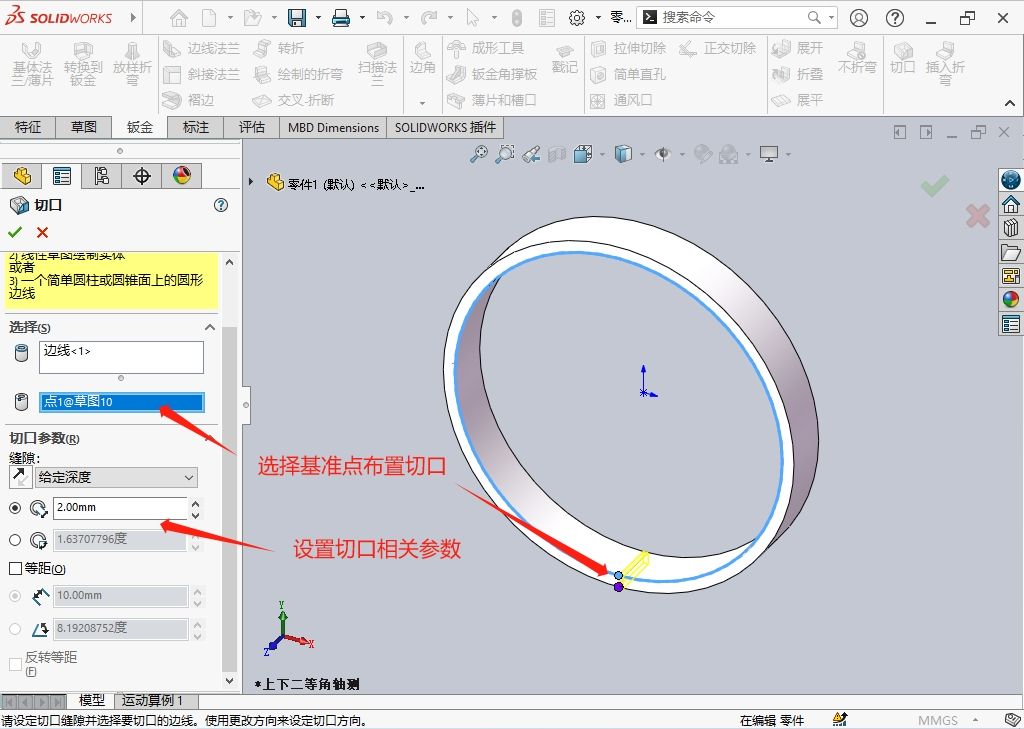Click the green checkmark to confirm 切口
The width and height of the screenshot is (1024, 729).
[x=15, y=232]
